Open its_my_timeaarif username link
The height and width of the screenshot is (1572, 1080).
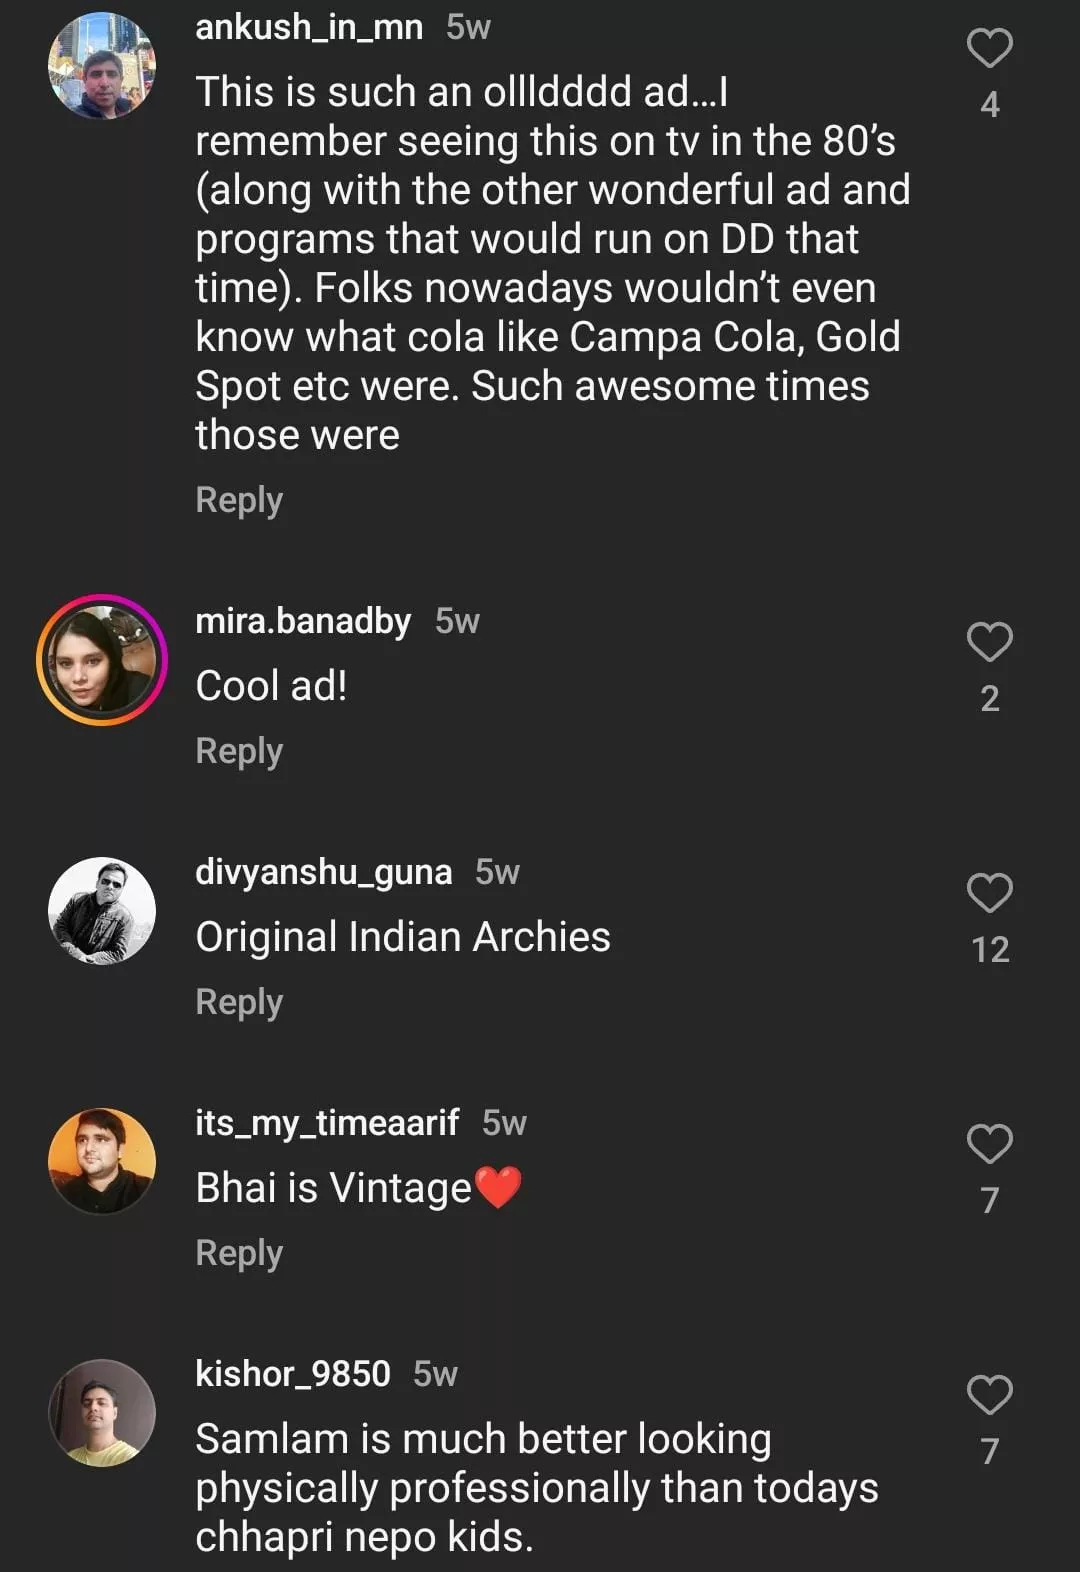327,1123
